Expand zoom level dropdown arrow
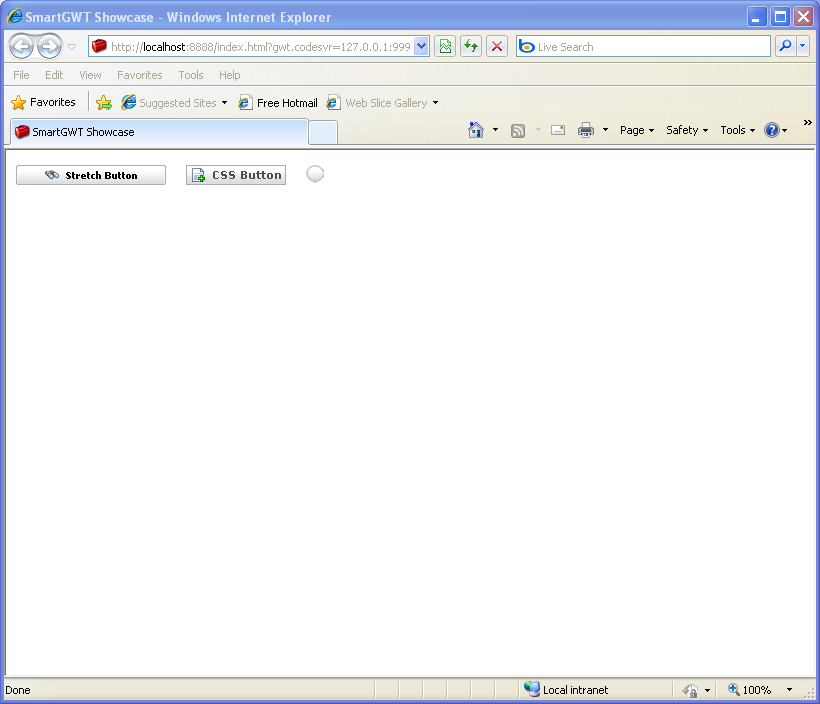Screen dimensions: 820x704 tap(789, 690)
